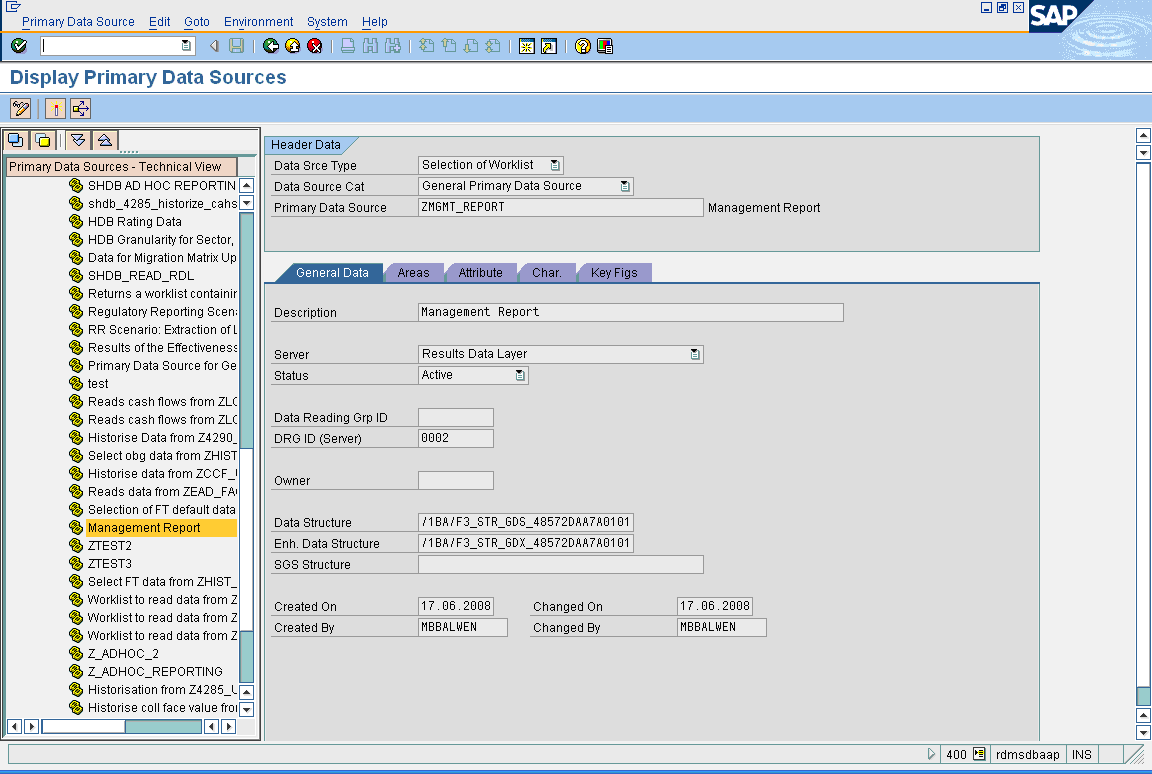
Task: Collapse the subtree using double down-arrow icon
Action: pyautogui.click(x=79, y=140)
